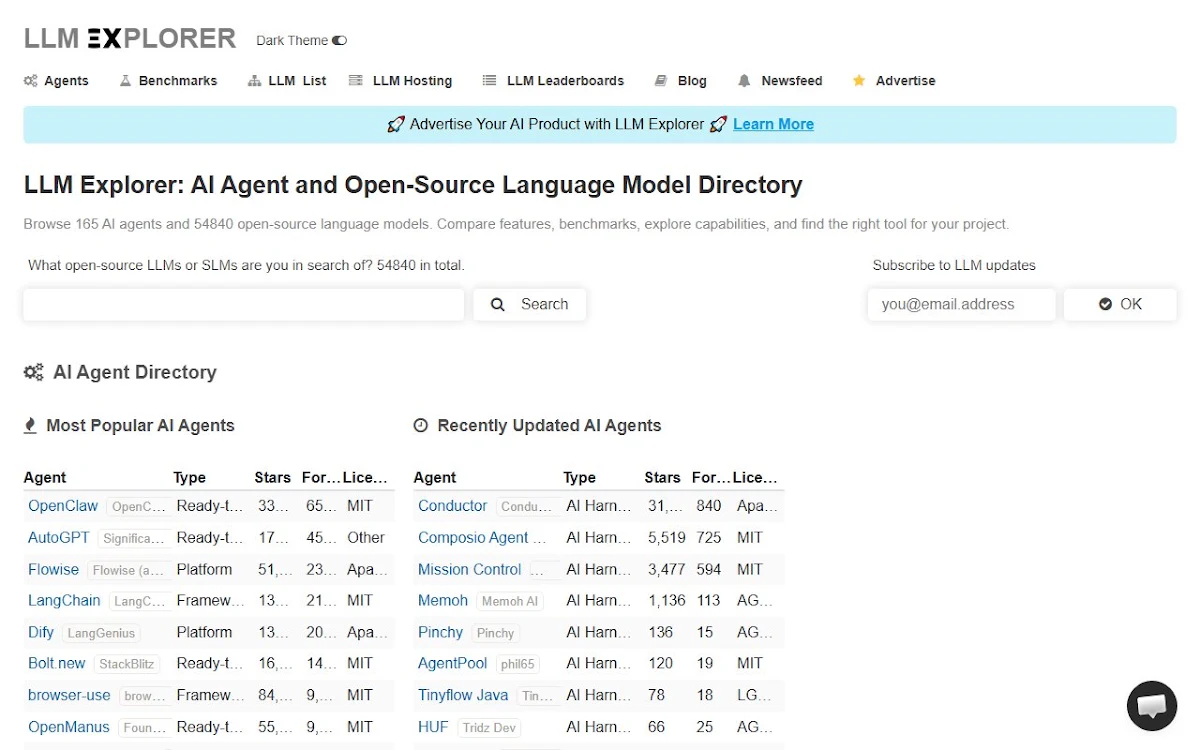Open the AgentPool agent link
Viewport: 1200px width, 750px height.
point(453,663)
